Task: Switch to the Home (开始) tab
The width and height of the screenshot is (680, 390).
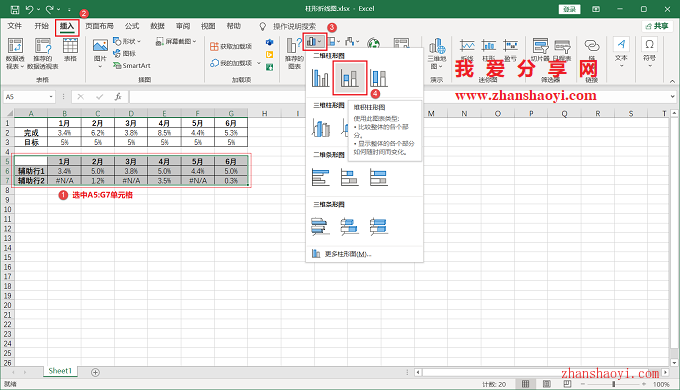Action: [x=41, y=26]
